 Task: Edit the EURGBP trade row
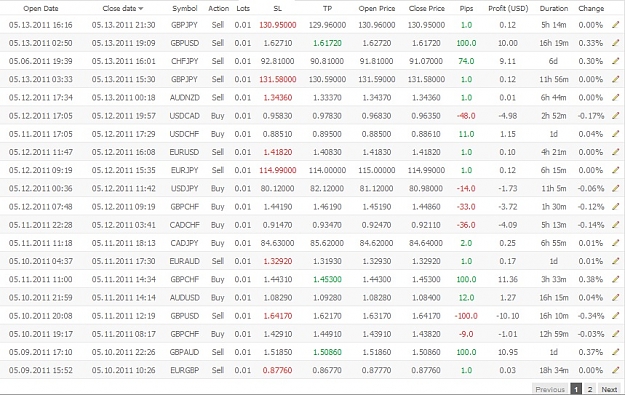pos(616,370)
